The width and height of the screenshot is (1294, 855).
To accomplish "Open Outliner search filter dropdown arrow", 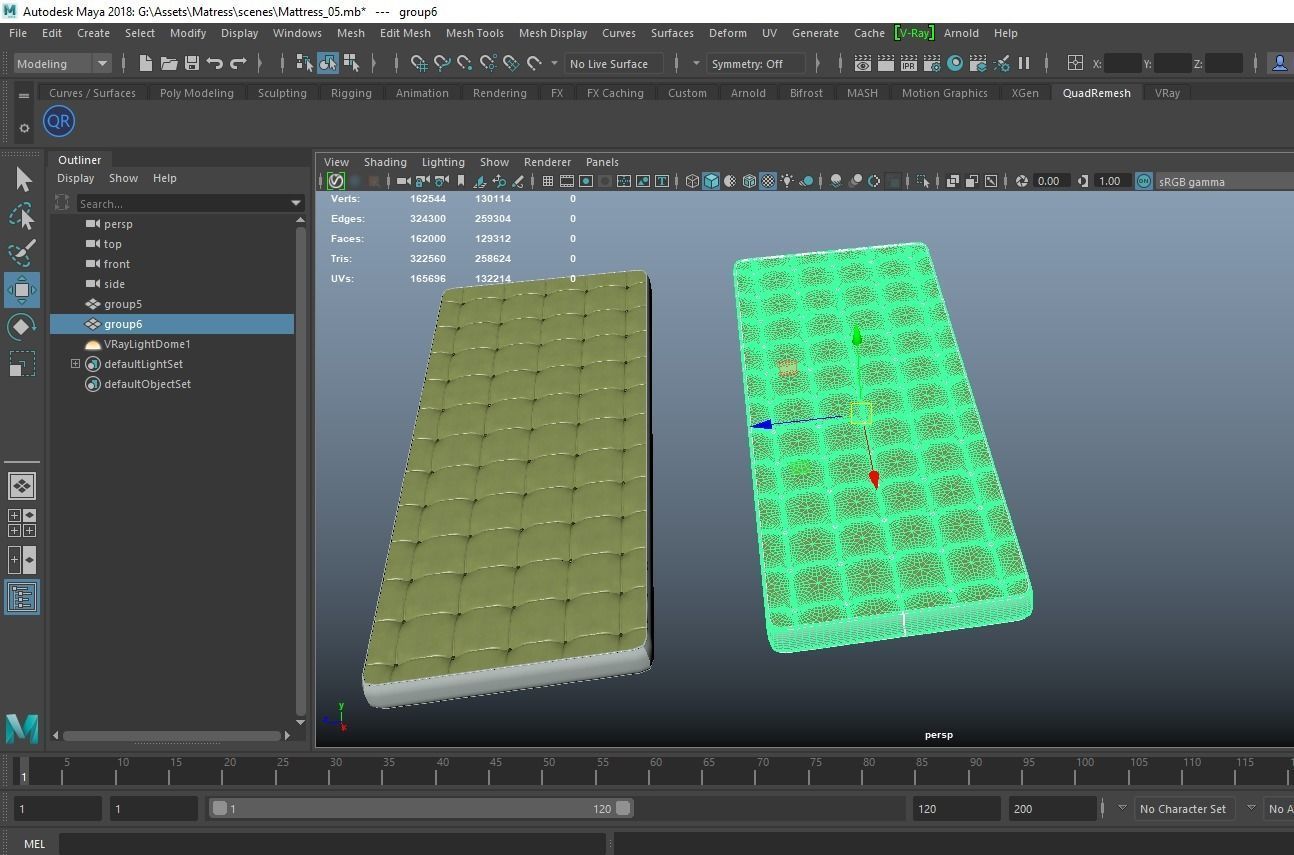I will click(x=296, y=203).
